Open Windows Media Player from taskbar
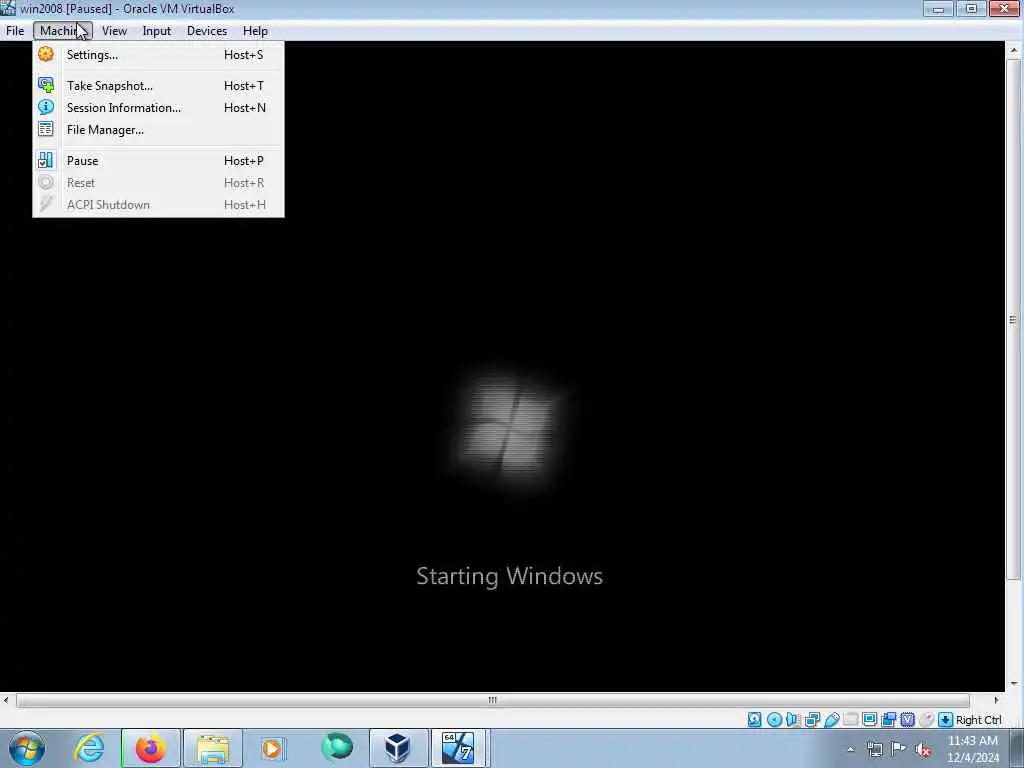The image size is (1024, 768). [274, 748]
